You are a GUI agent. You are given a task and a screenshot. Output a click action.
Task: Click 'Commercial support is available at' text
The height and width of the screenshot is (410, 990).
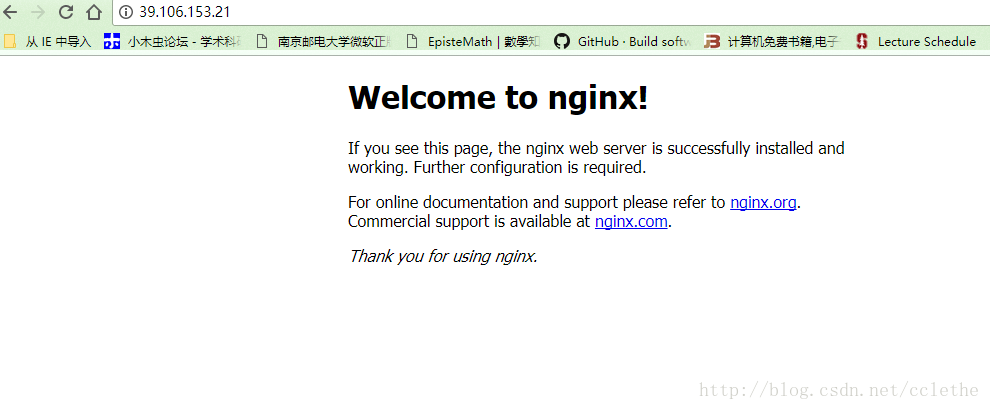click(x=469, y=222)
